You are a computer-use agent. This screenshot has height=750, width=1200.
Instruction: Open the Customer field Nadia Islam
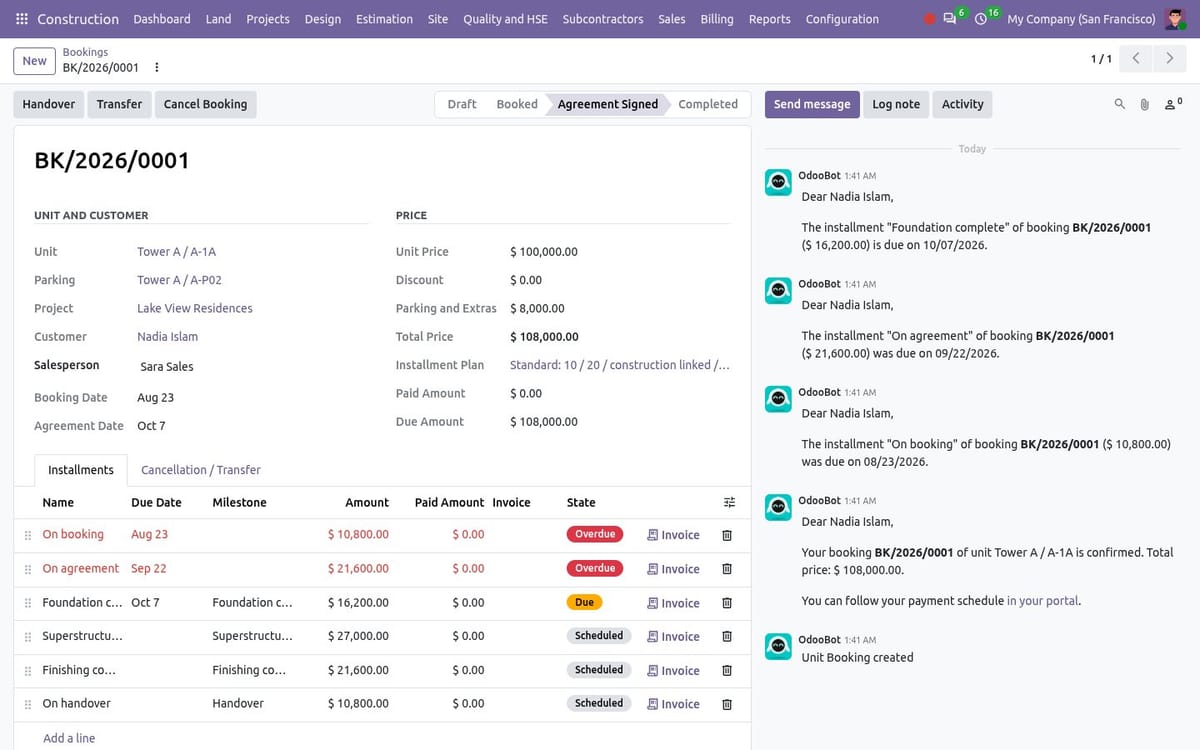[x=167, y=337]
